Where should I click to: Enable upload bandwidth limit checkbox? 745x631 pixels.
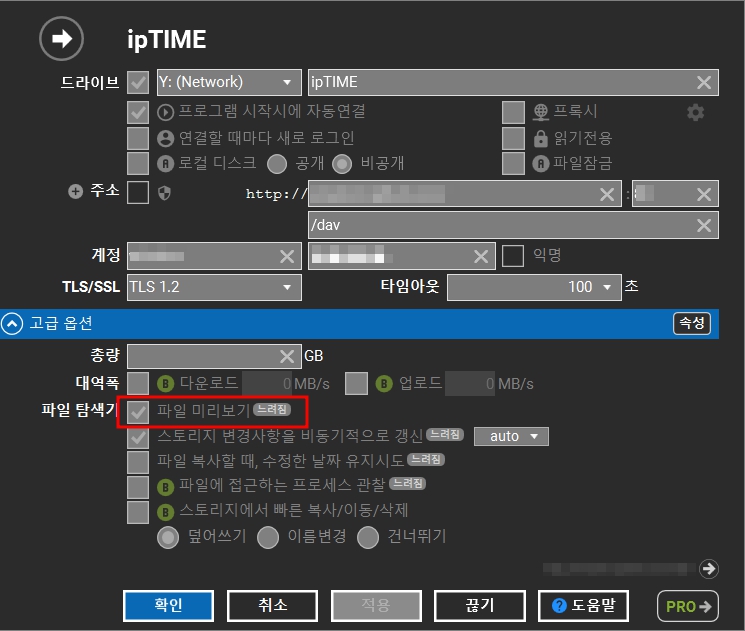pos(356,383)
